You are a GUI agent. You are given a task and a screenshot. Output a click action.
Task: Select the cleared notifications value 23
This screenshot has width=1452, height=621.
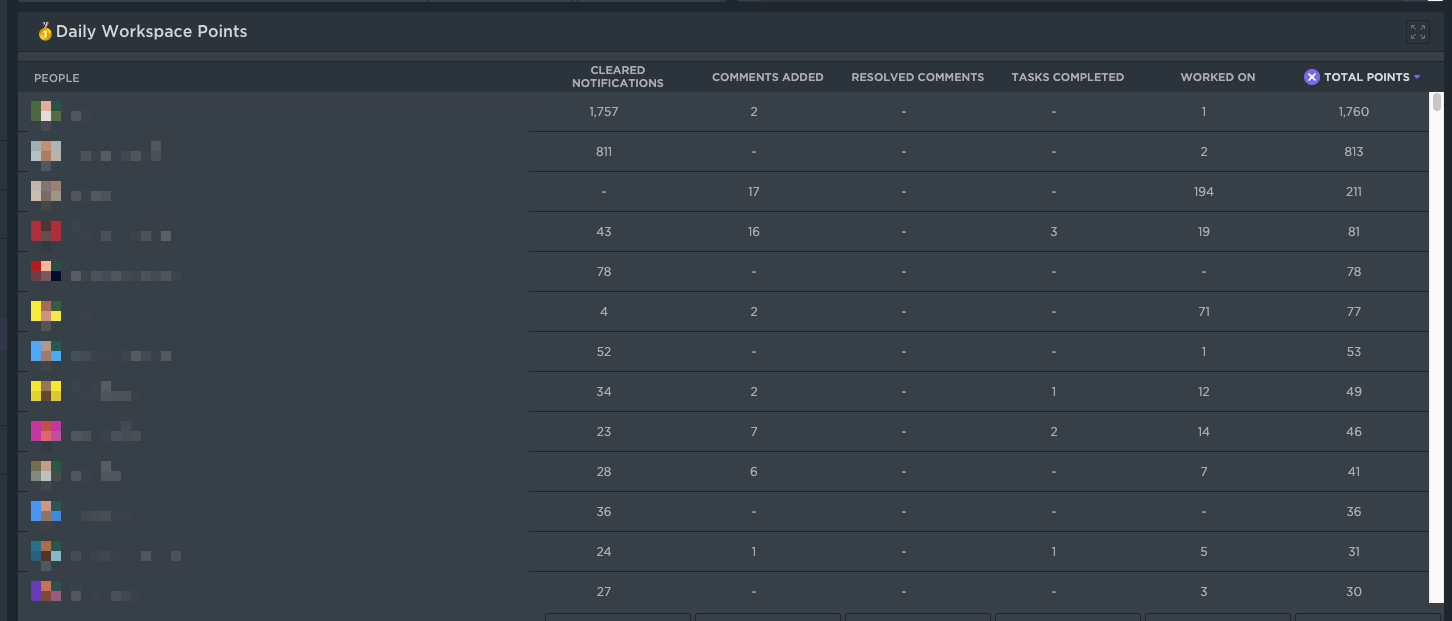click(604, 432)
